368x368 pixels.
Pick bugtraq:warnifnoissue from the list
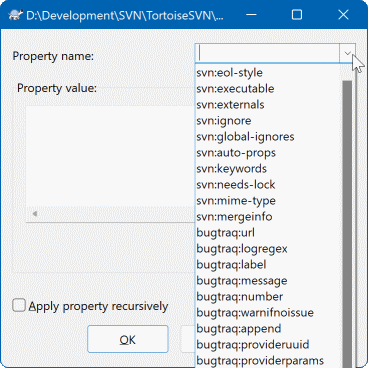tap(269, 313)
